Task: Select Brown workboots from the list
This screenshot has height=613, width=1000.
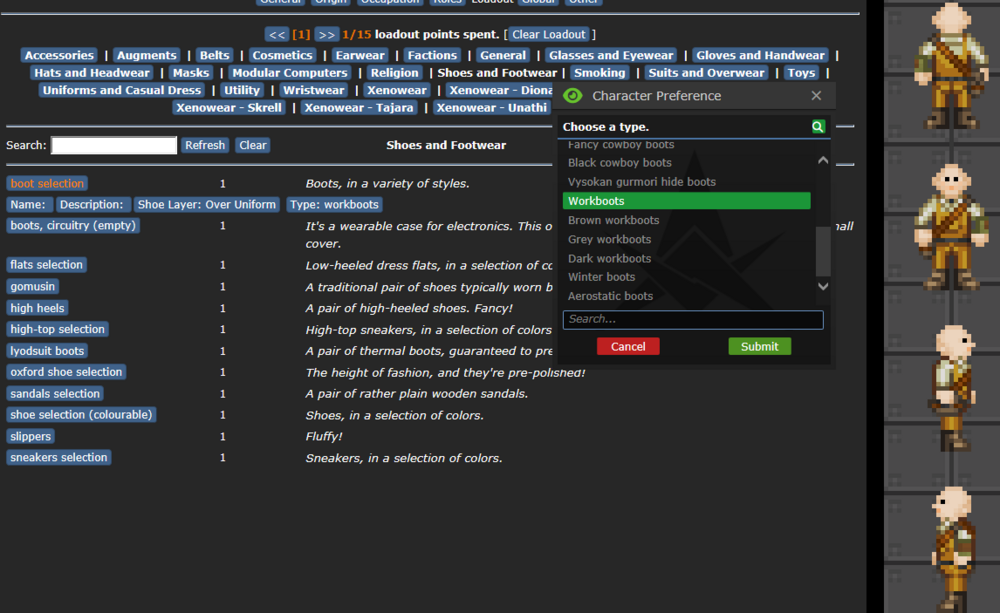Action: pos(613,220)
